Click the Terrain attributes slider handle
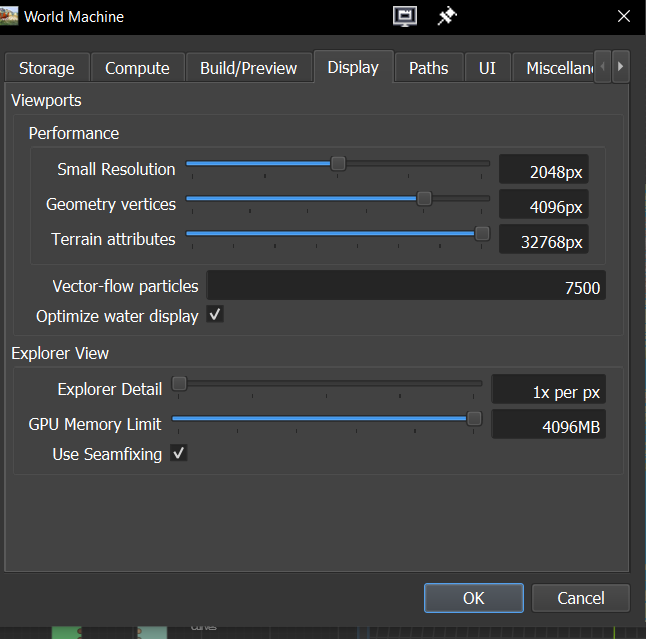Screen dimensions: 646x639 [482, 234]
